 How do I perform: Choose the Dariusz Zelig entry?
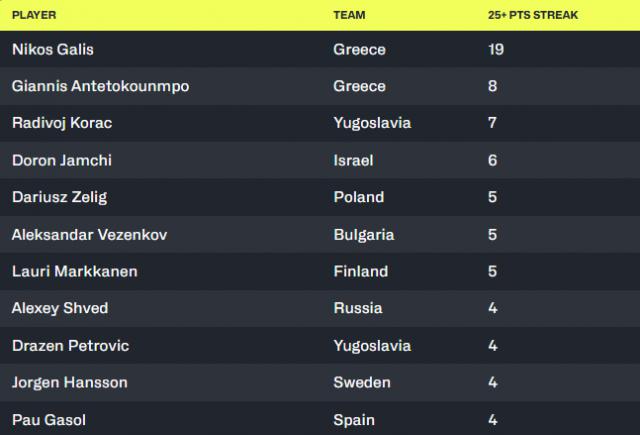[60, 197]
